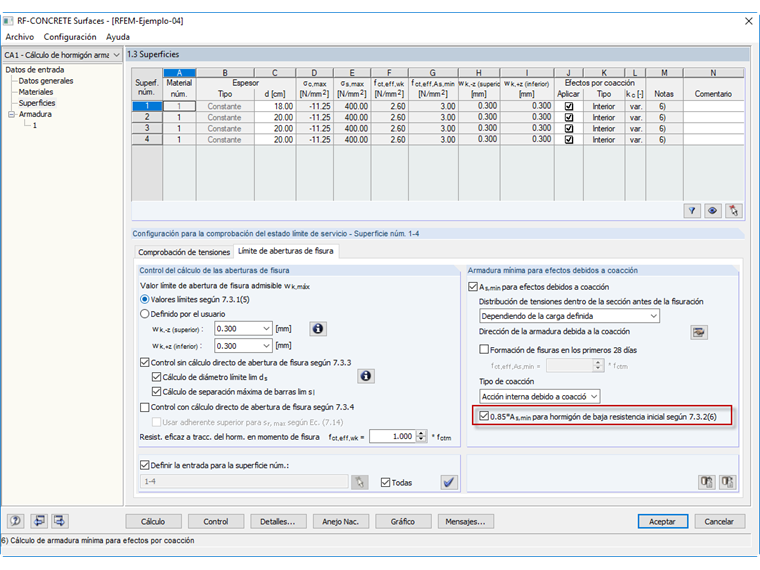
Task: Open the Archivo menu
Action: coord(19,37)
